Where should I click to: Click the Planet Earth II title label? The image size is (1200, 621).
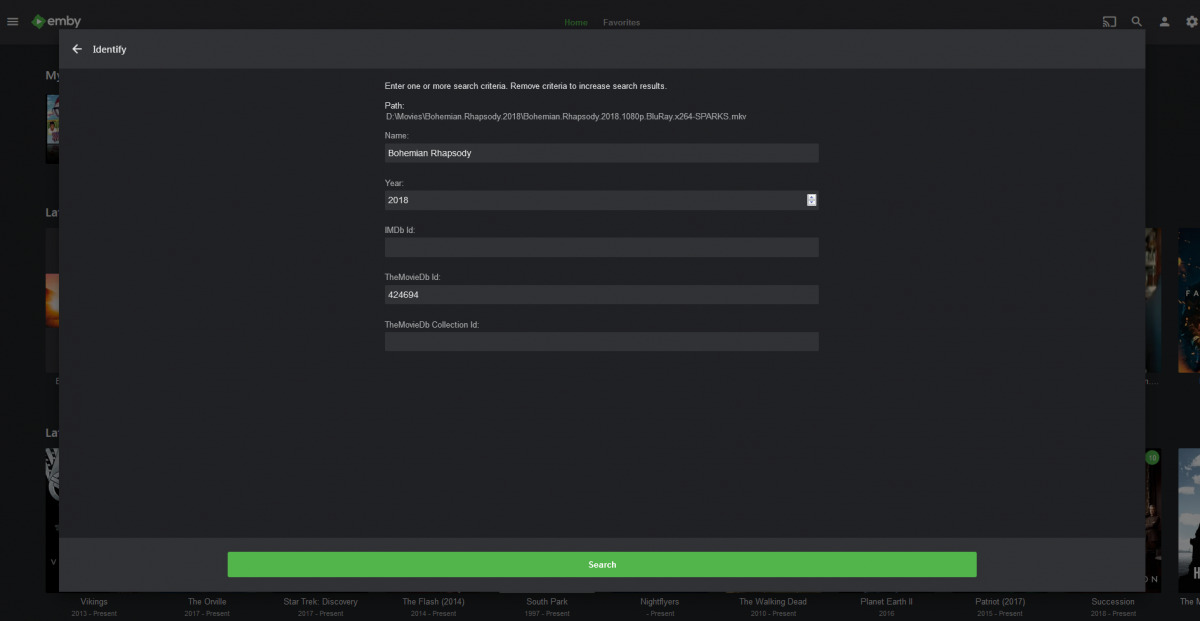[x=886, y=602]
